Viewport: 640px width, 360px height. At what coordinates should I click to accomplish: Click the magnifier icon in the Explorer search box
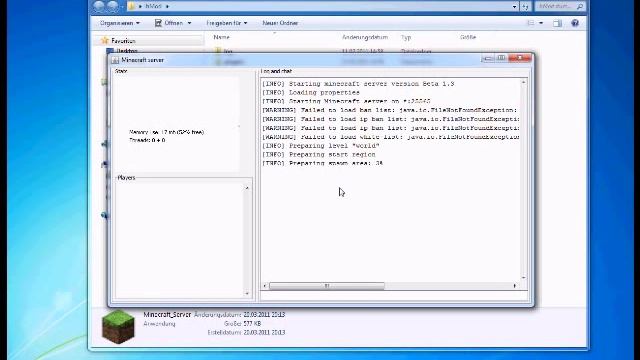coord(580,6)
